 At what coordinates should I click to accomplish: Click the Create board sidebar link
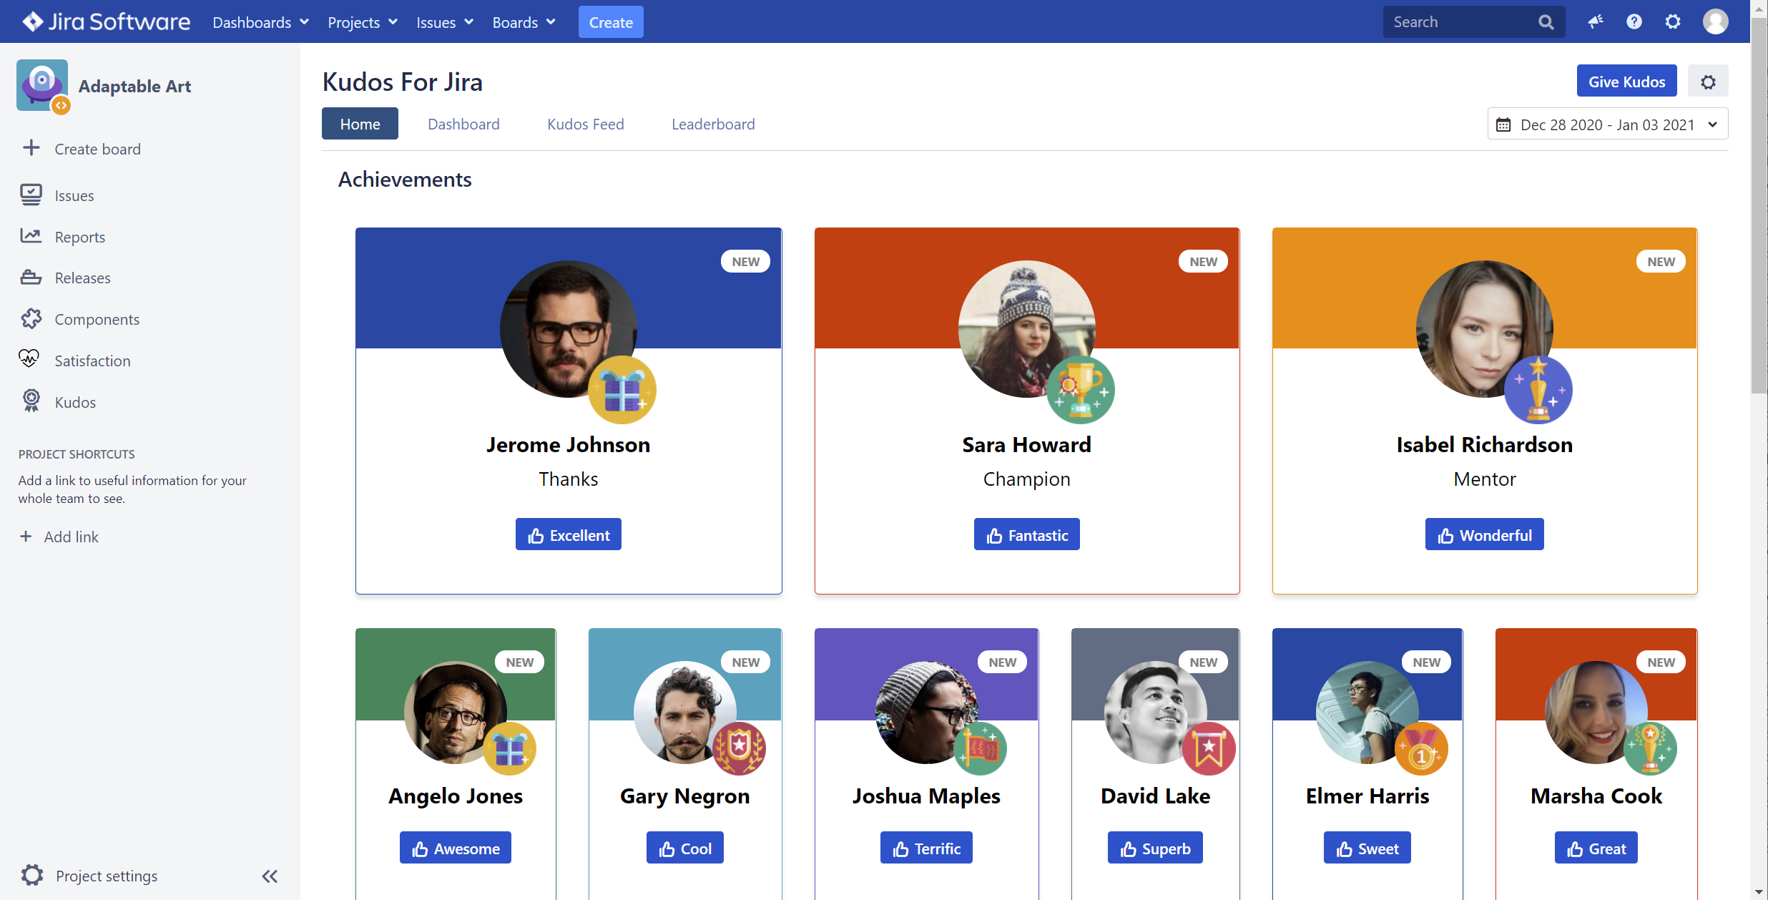pos(97,149)
